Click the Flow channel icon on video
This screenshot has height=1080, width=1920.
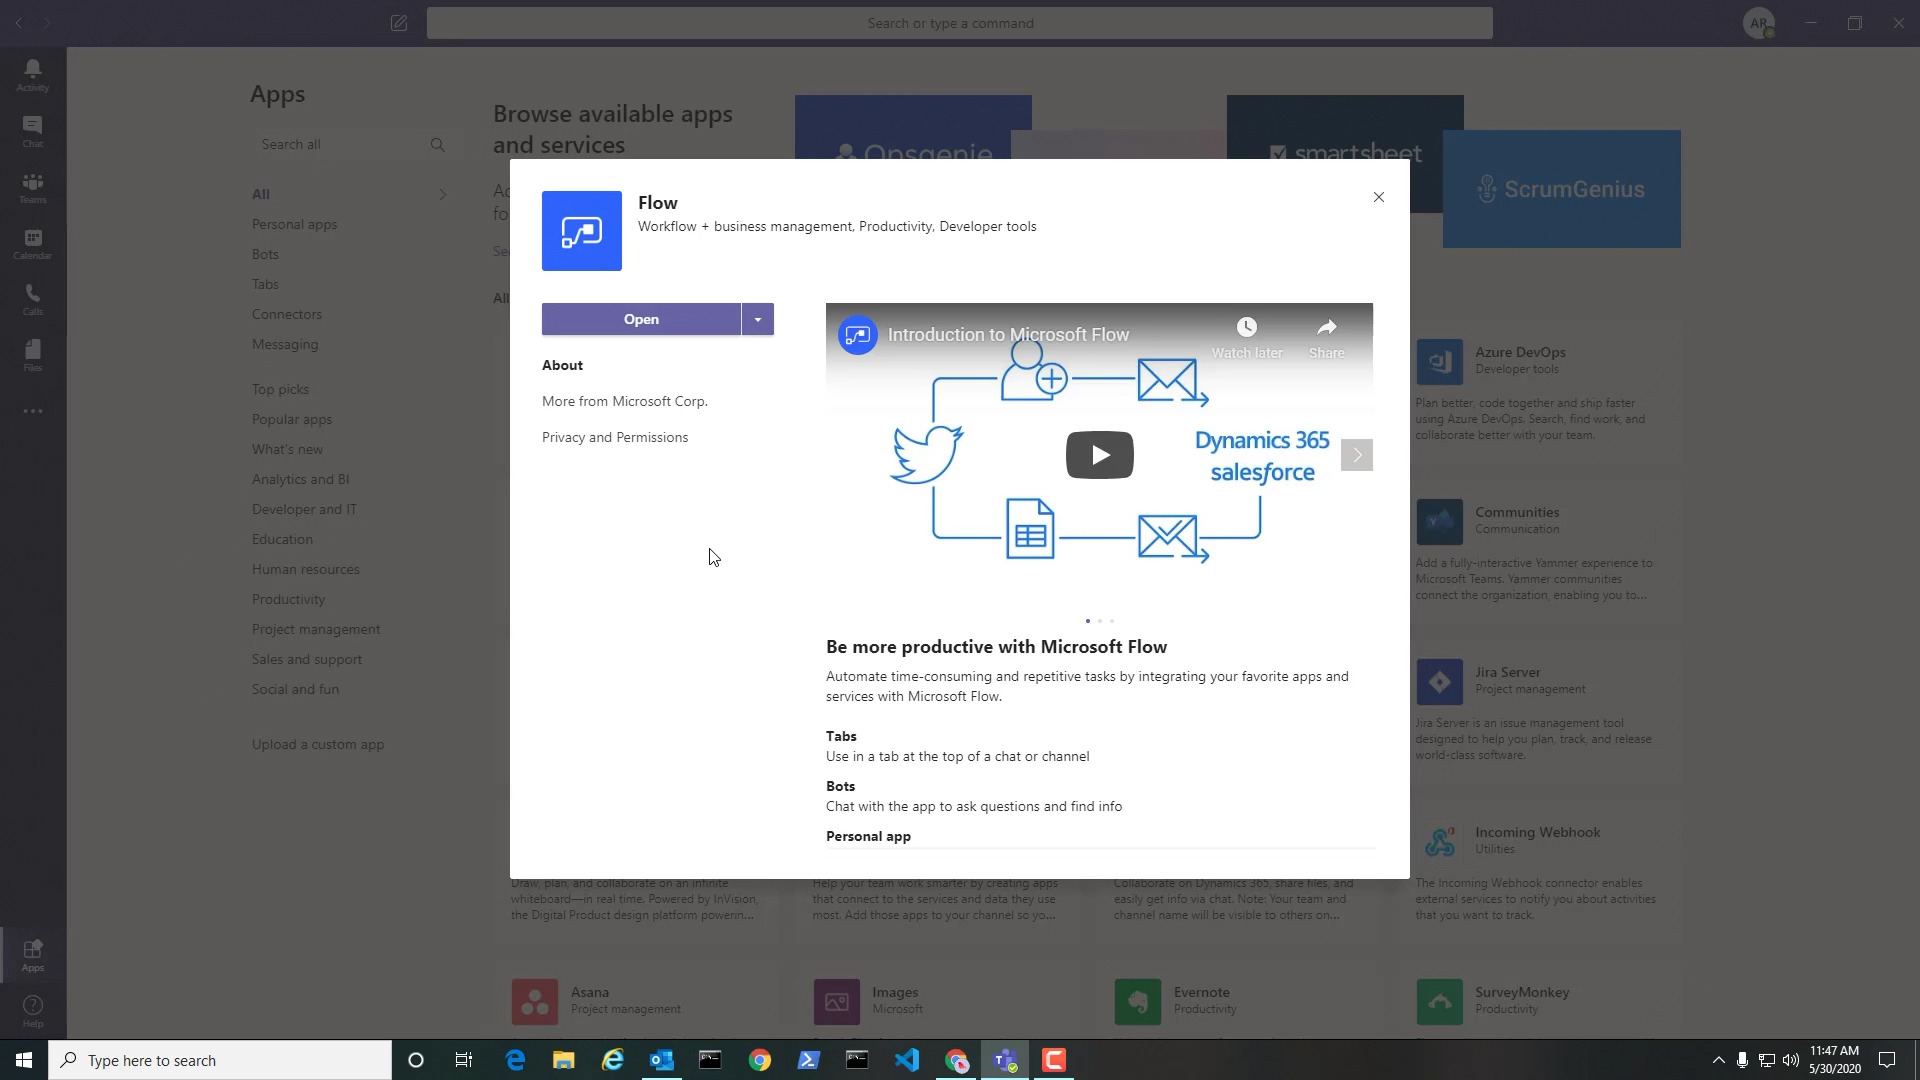coord(857,335)
